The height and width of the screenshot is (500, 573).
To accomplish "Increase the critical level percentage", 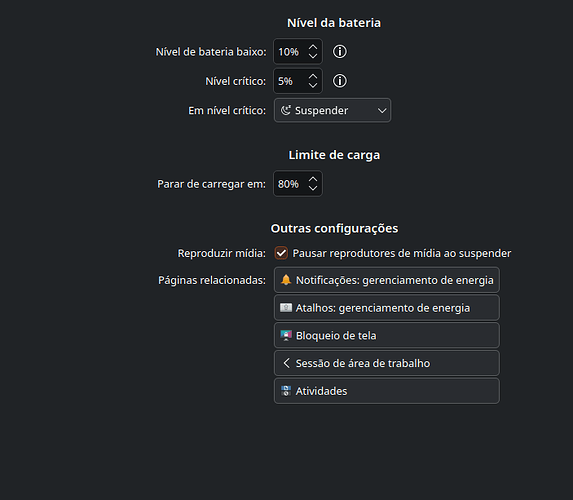I will click(x=313, y=76).
